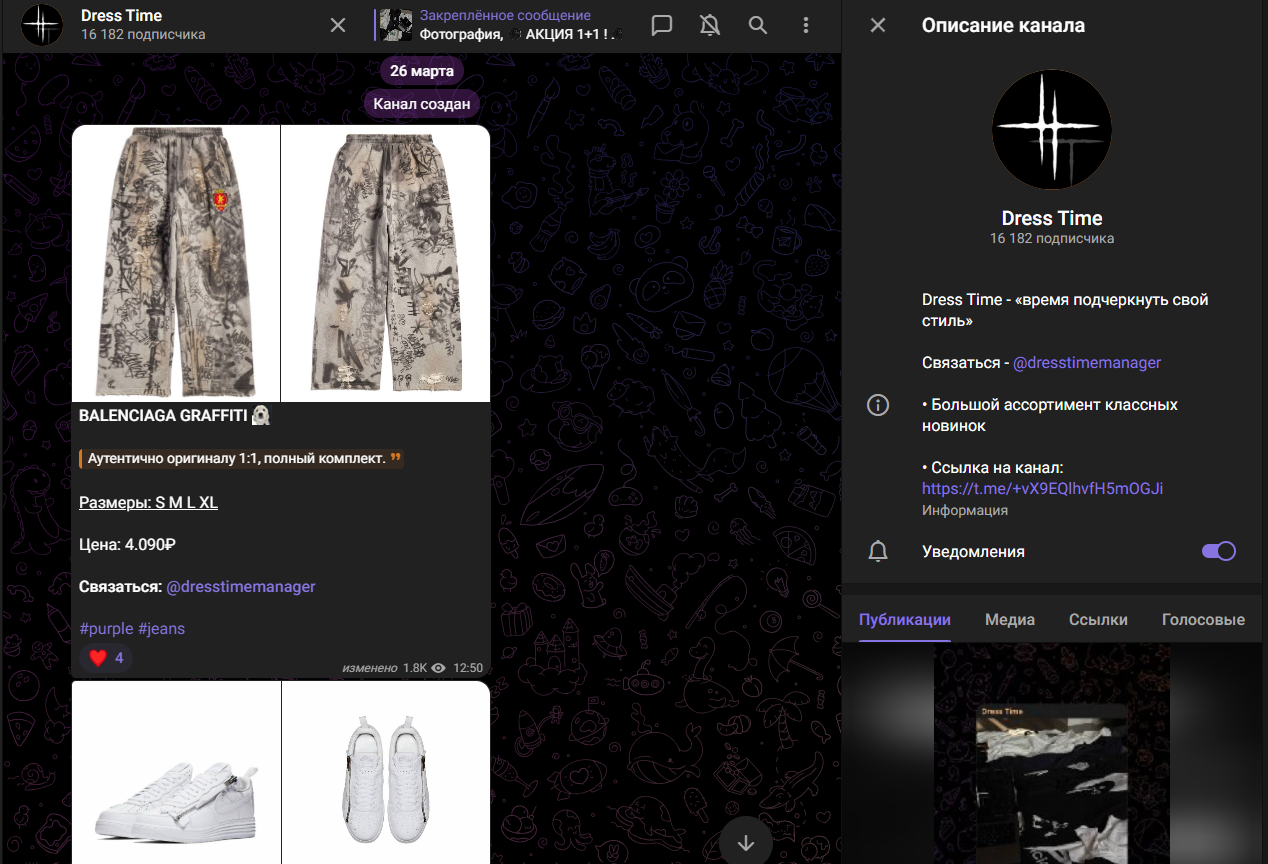Open the pinned message Закреплённое сообщение
The width and height of the screenshot is (1268, 864).
coord(505,25)
